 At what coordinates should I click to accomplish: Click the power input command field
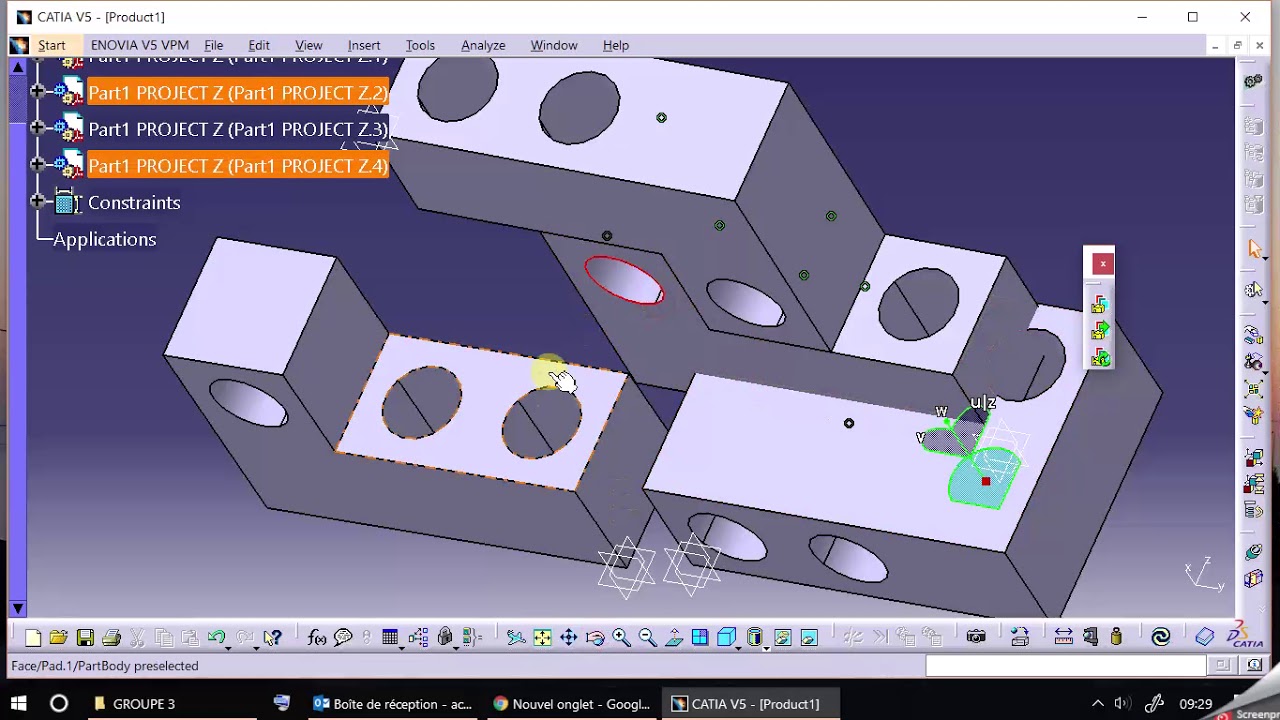pyautogui.click(x=1065, y=665)
